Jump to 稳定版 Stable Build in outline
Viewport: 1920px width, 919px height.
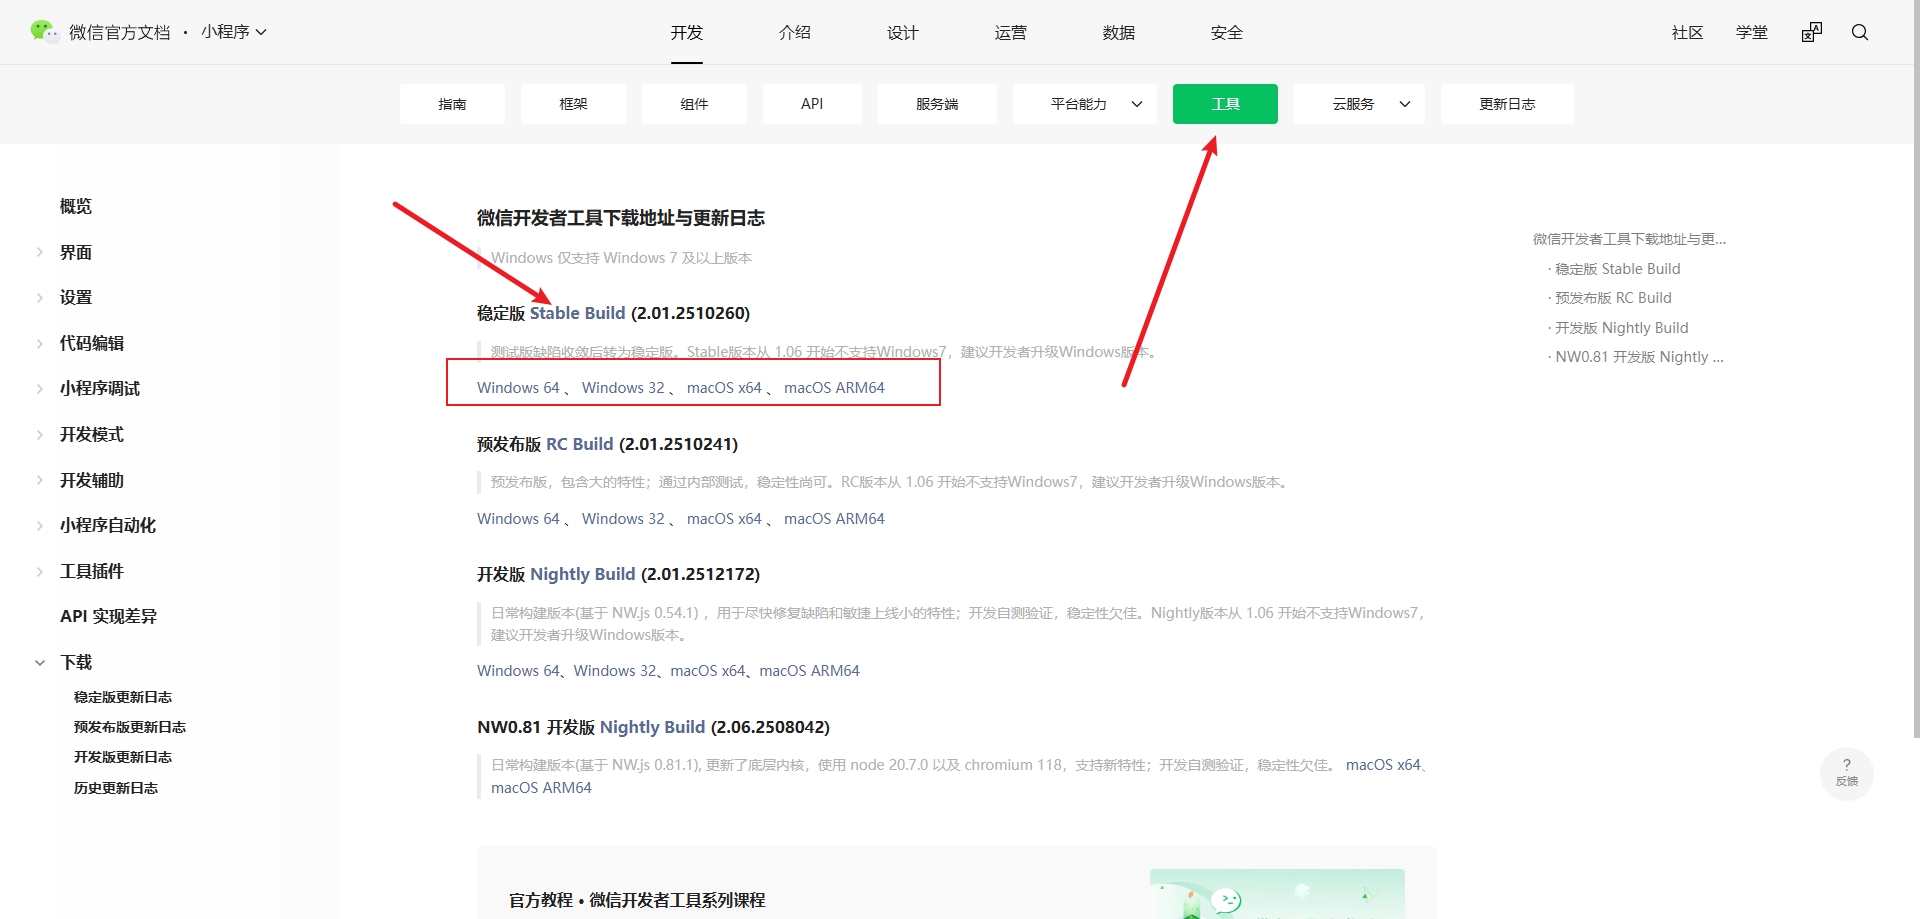(1617, 269)
